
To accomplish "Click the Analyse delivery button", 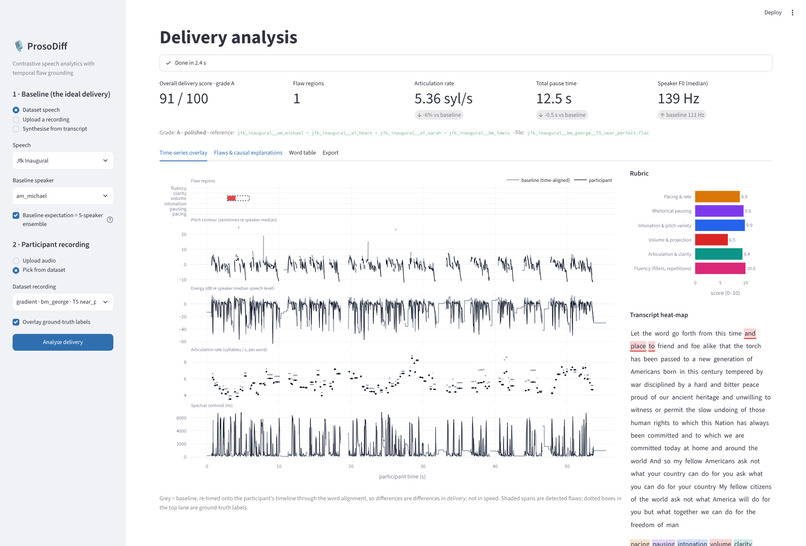I will pos(63,342).
